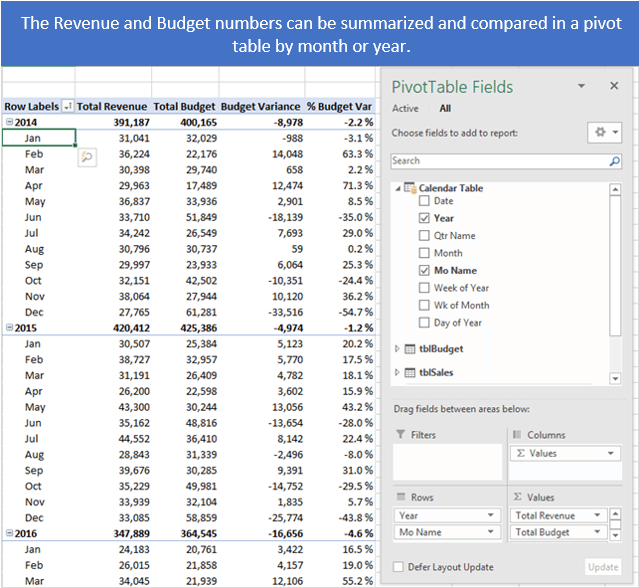The width and height of the screenshot is (639, 588).
Task: Click the Calendar Table icon in field list
Action: 410,188
